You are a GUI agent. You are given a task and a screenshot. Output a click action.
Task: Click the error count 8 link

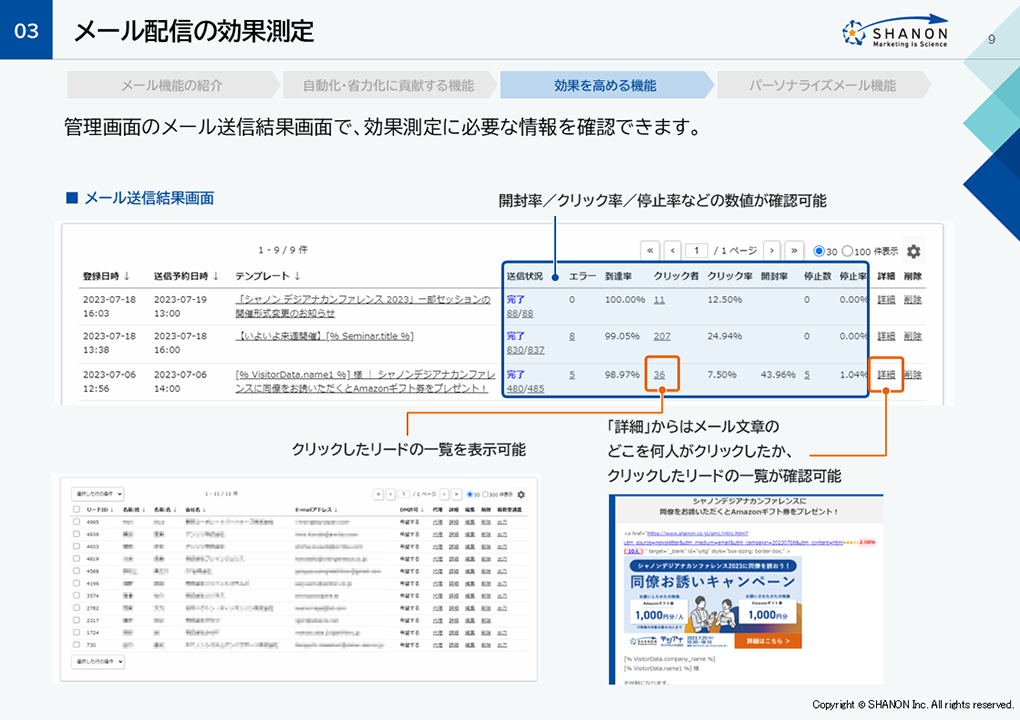pyautogui.click(x=572, y=336)
